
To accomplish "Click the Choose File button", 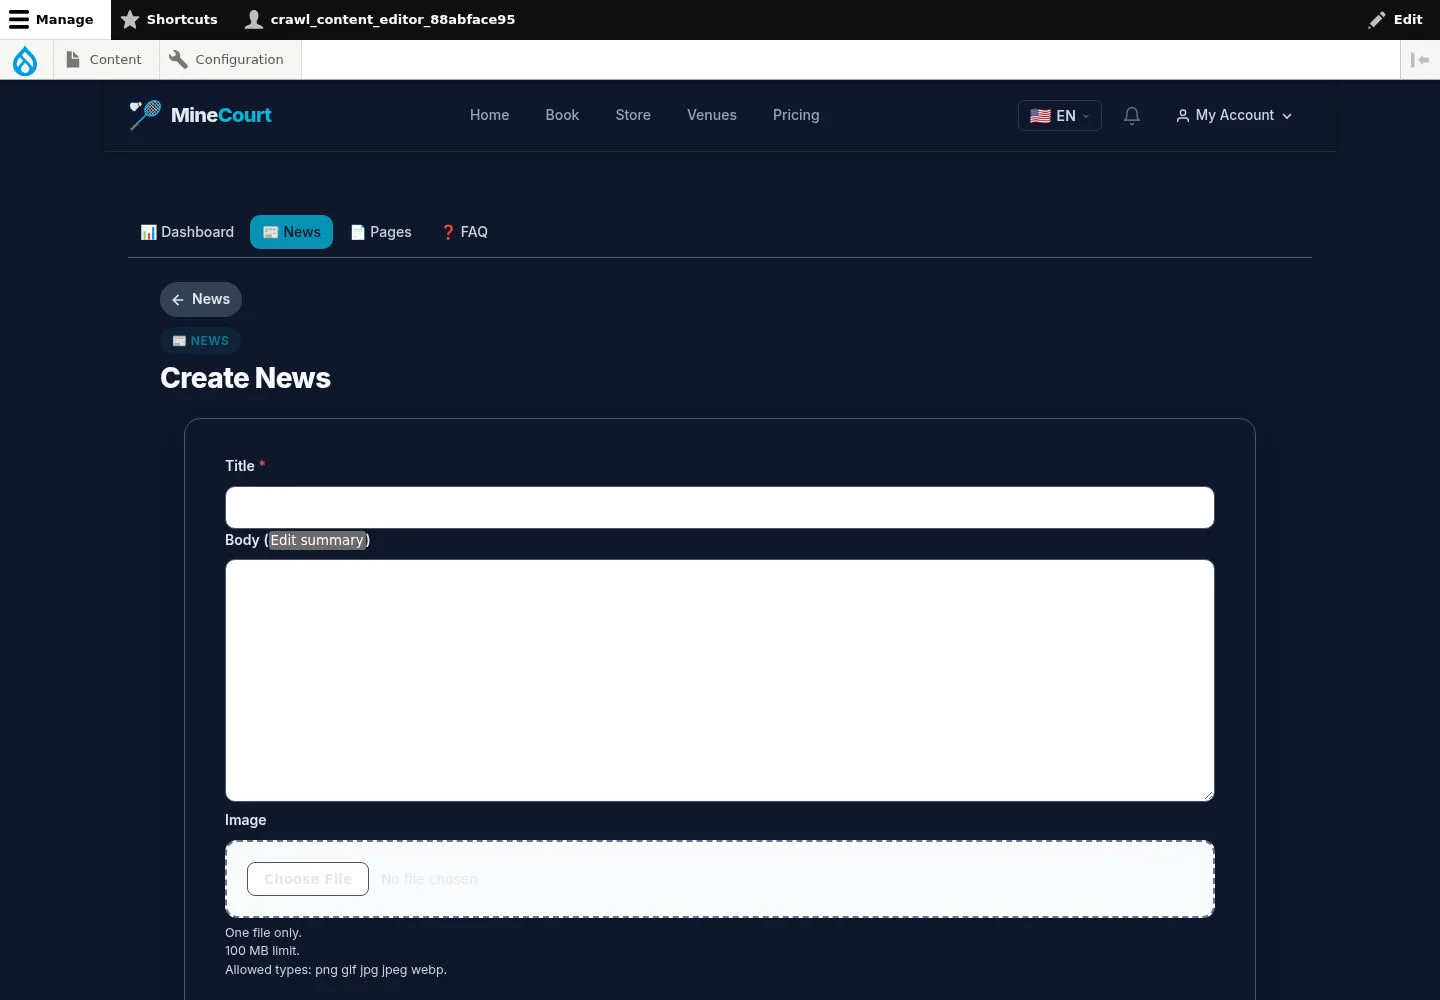I will click(x=308, y=879).
